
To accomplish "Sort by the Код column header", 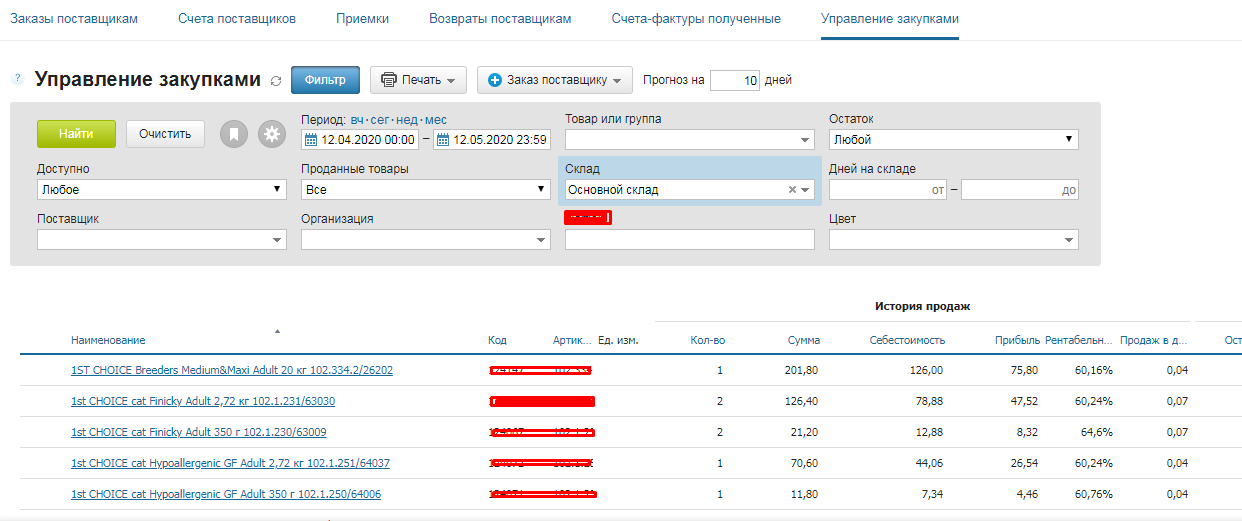I will click(x=497, y=341).
